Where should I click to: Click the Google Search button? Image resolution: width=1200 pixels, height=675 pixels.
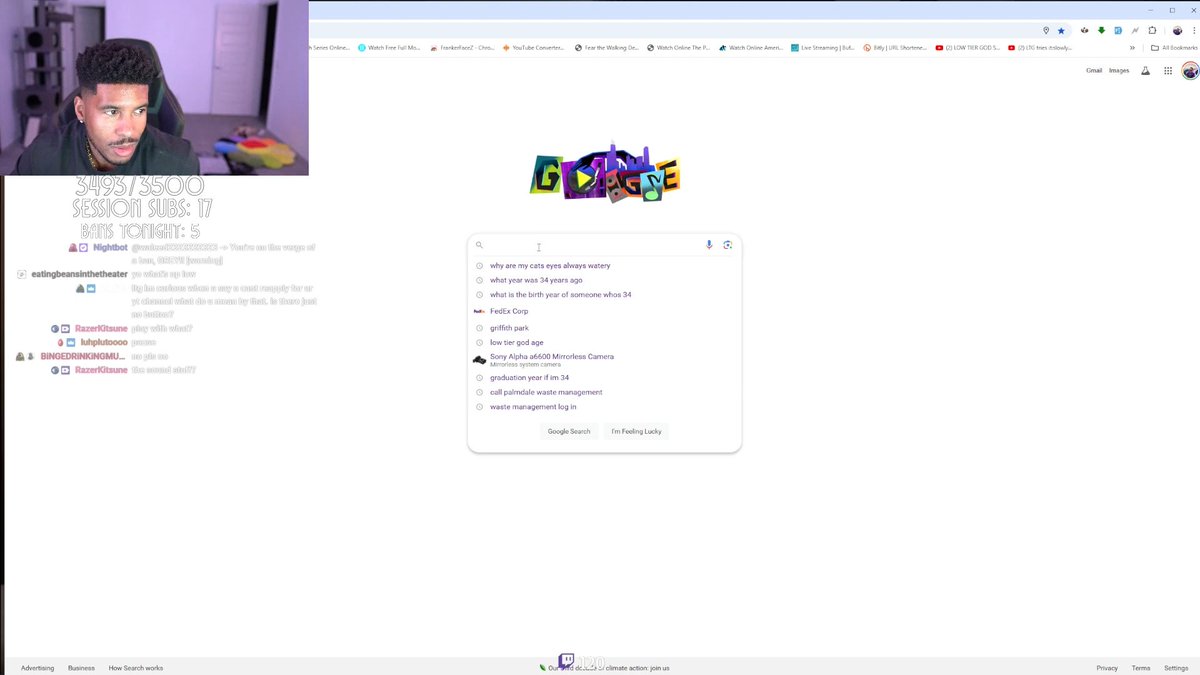coord(569,431)
